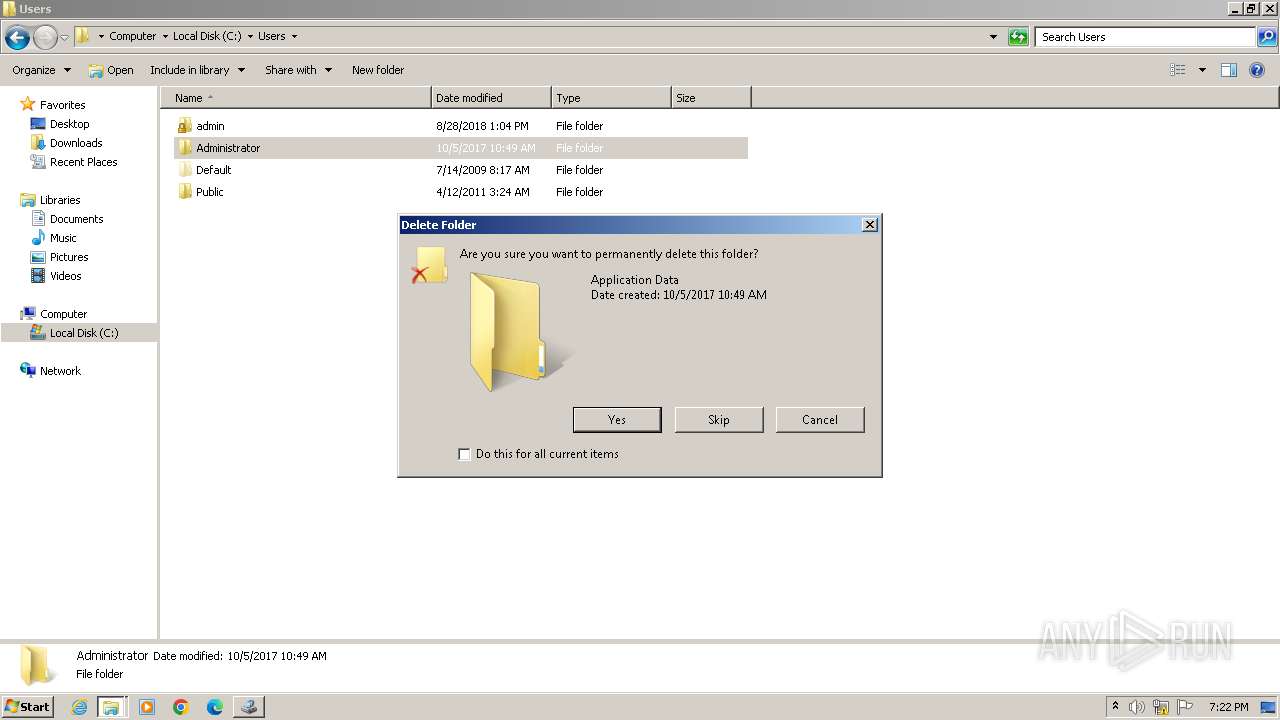1280x720 pixels.
Task: Click the search magnifier icon
Action: pos(1267,37)
